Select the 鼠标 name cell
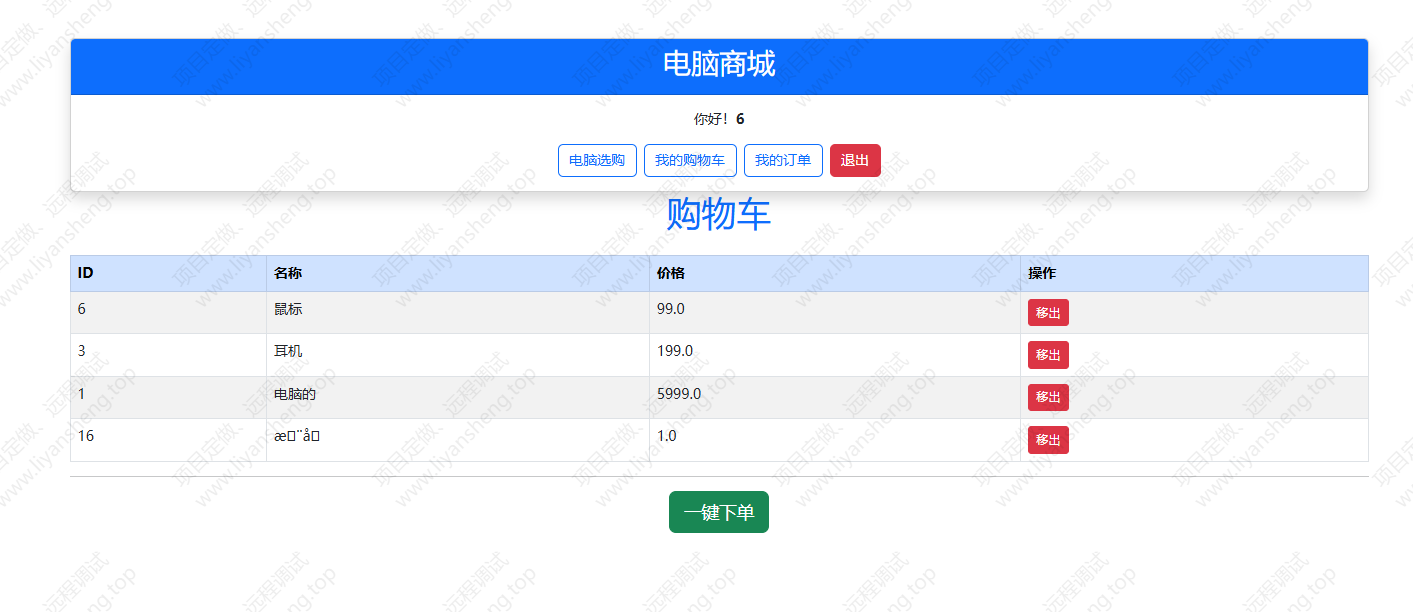The image size is (1413, 612). (458, 313)
